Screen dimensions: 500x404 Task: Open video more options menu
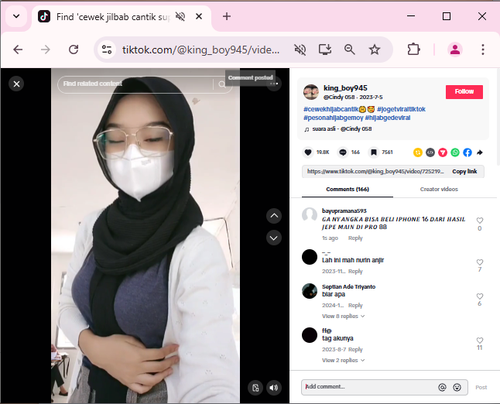[x=274, y=84]
